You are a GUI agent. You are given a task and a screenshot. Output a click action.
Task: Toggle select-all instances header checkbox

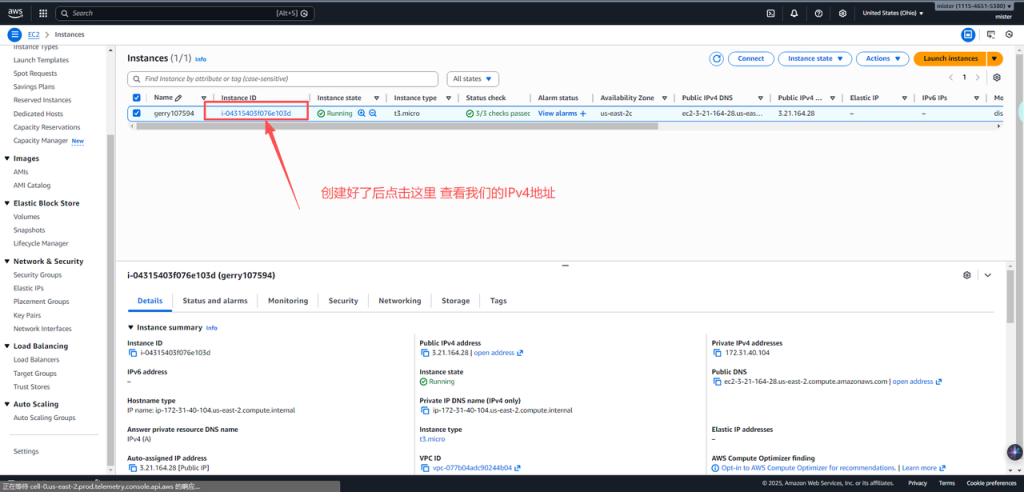click(136, 97)
